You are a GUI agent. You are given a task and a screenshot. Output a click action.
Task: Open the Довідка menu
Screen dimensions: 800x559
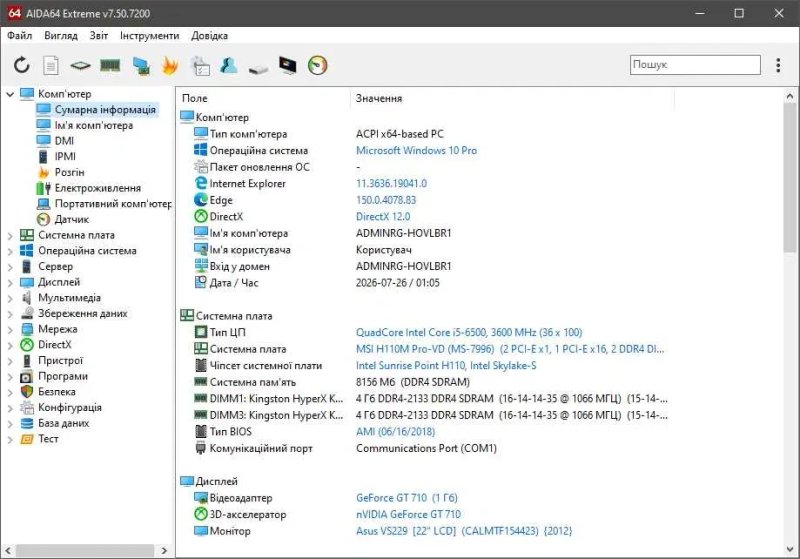tap(209, 36)
